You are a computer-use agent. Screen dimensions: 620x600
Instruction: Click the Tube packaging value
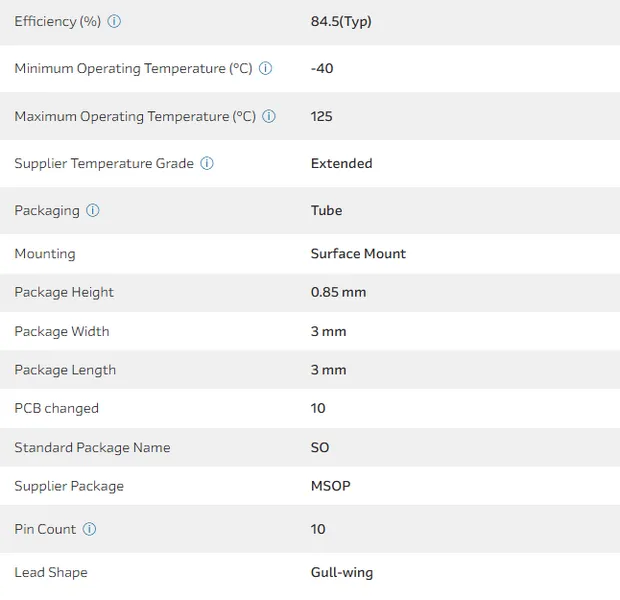click(326, 210)
